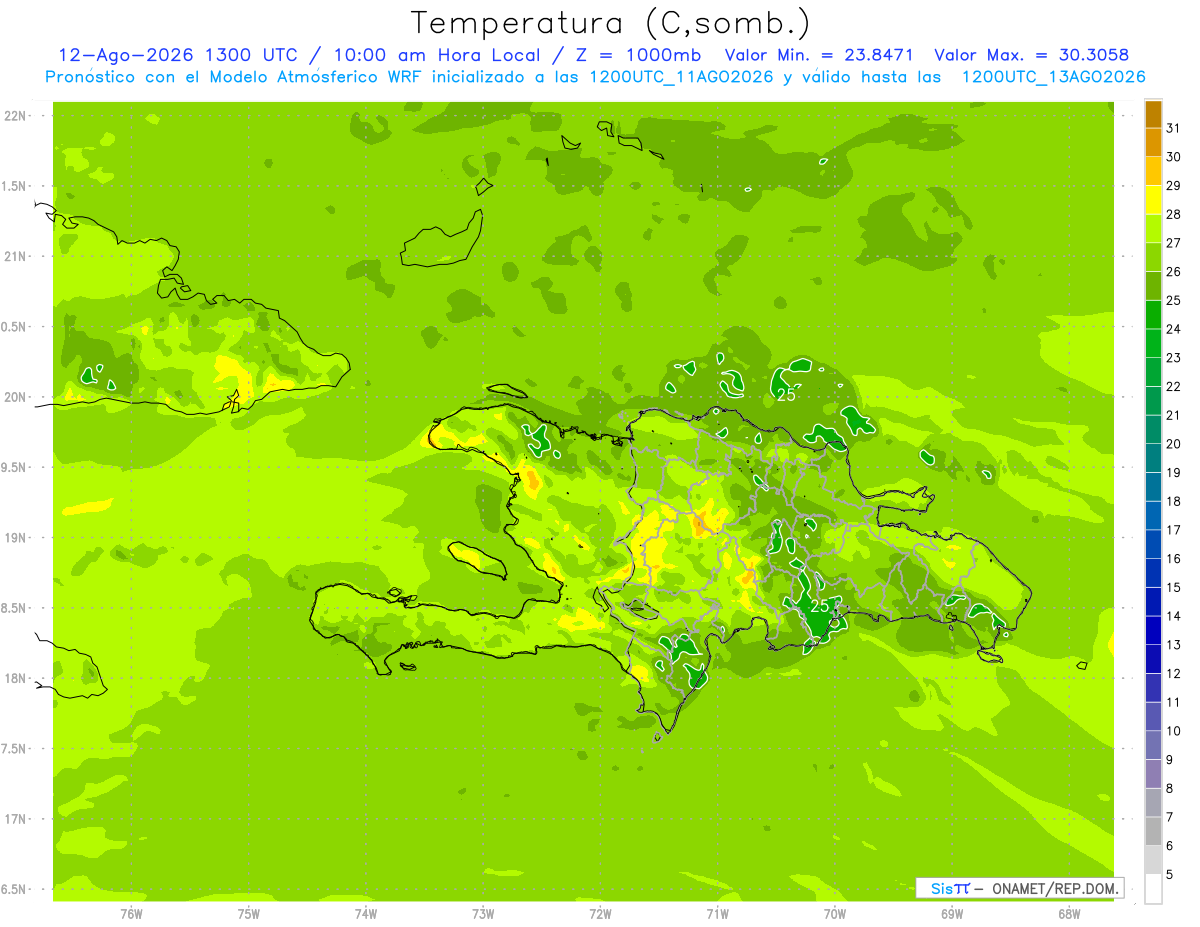Click the "25" contour label on the southern coast
1200x927 pixels.
820,606
